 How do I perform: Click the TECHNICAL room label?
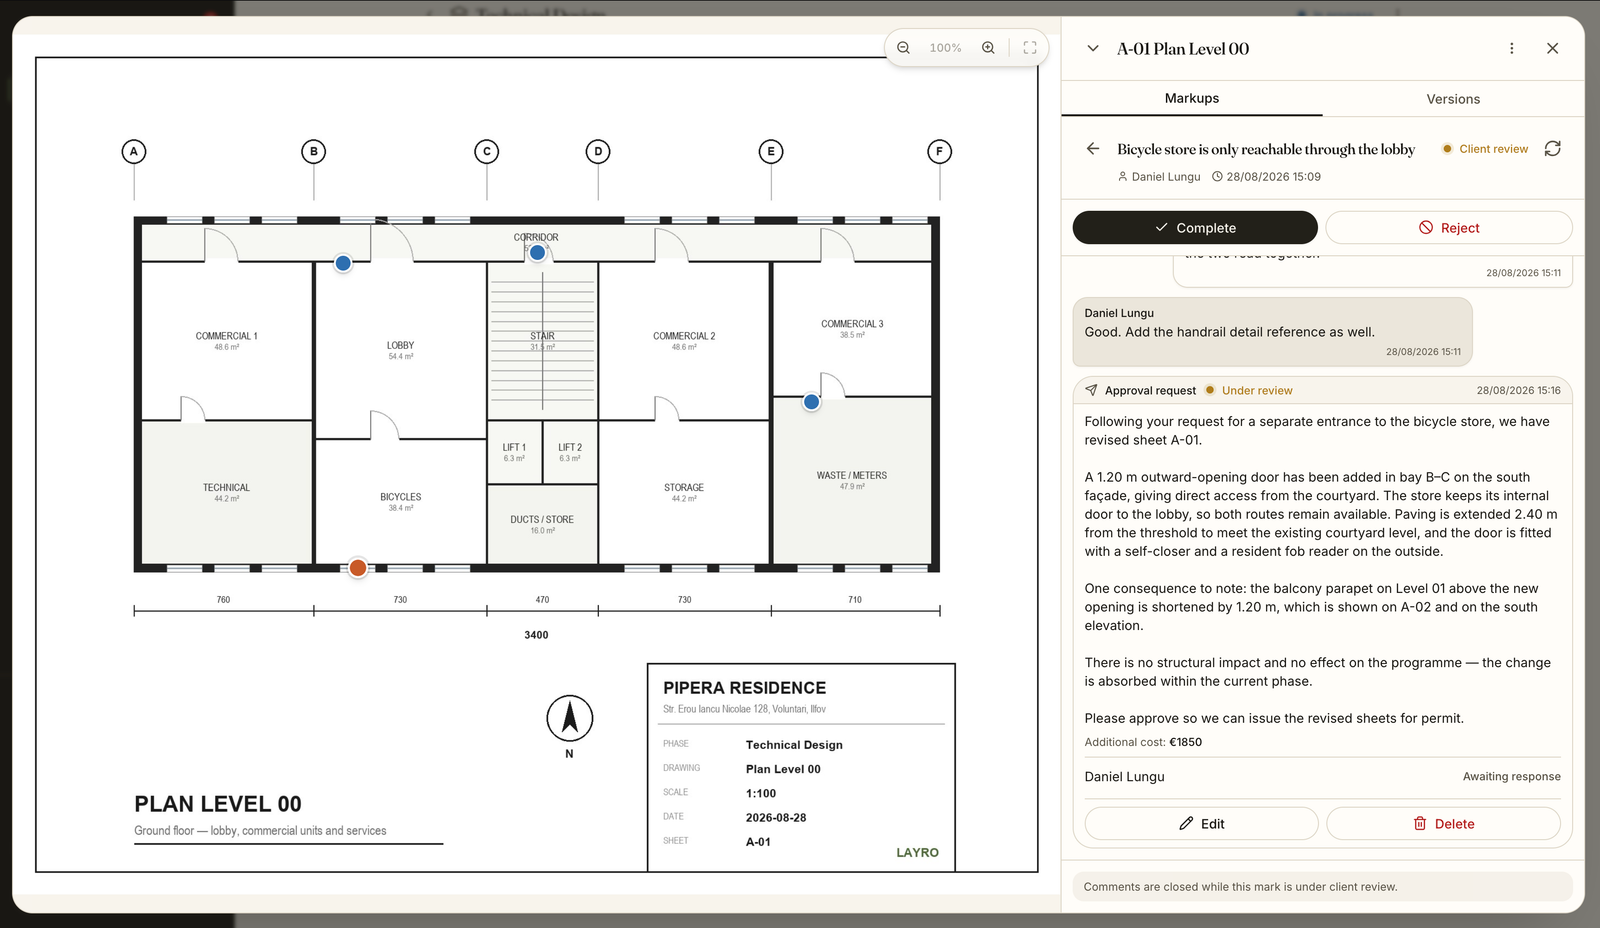pos(226,488)
